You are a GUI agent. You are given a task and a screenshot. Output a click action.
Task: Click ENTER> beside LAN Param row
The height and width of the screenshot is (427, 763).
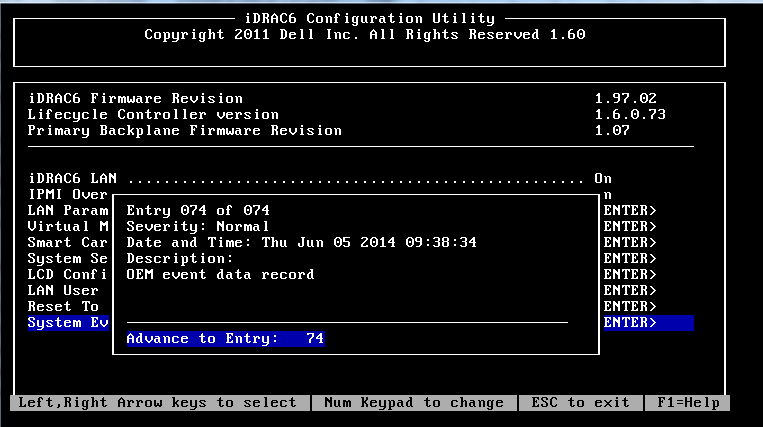click(630, 211)
